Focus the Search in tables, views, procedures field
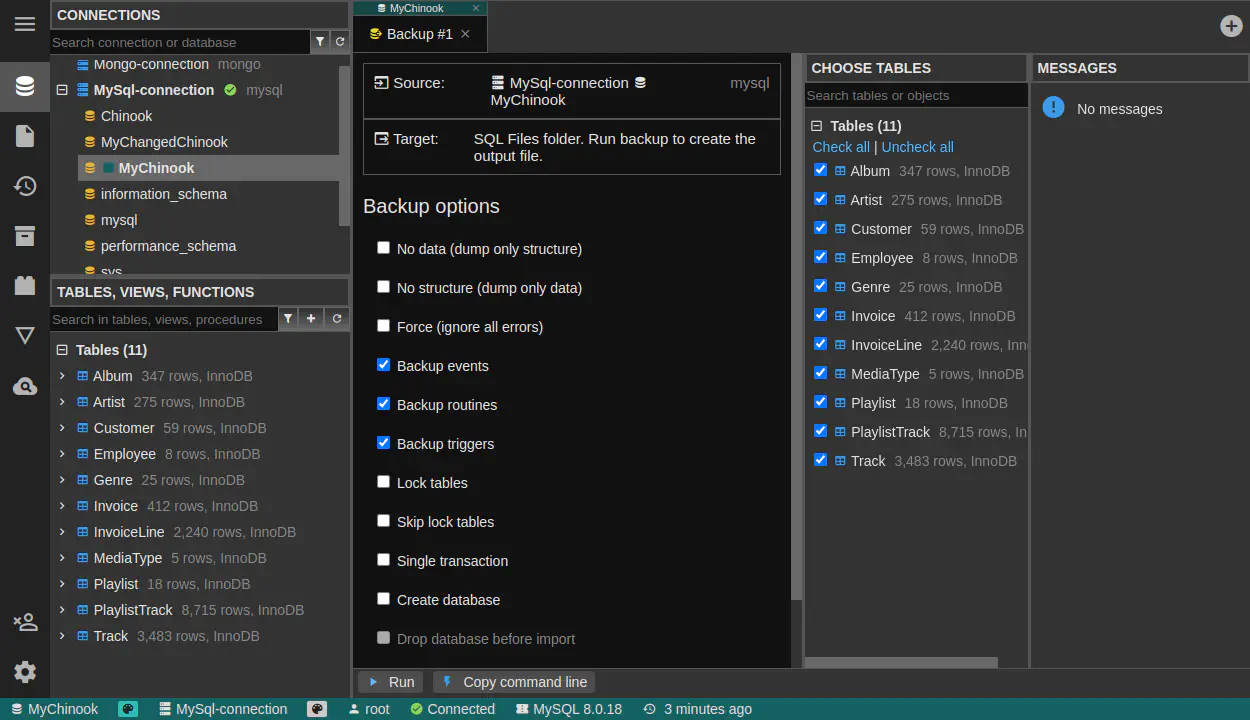This screenshot has height=720, width=1250. (x=163, y=319)
